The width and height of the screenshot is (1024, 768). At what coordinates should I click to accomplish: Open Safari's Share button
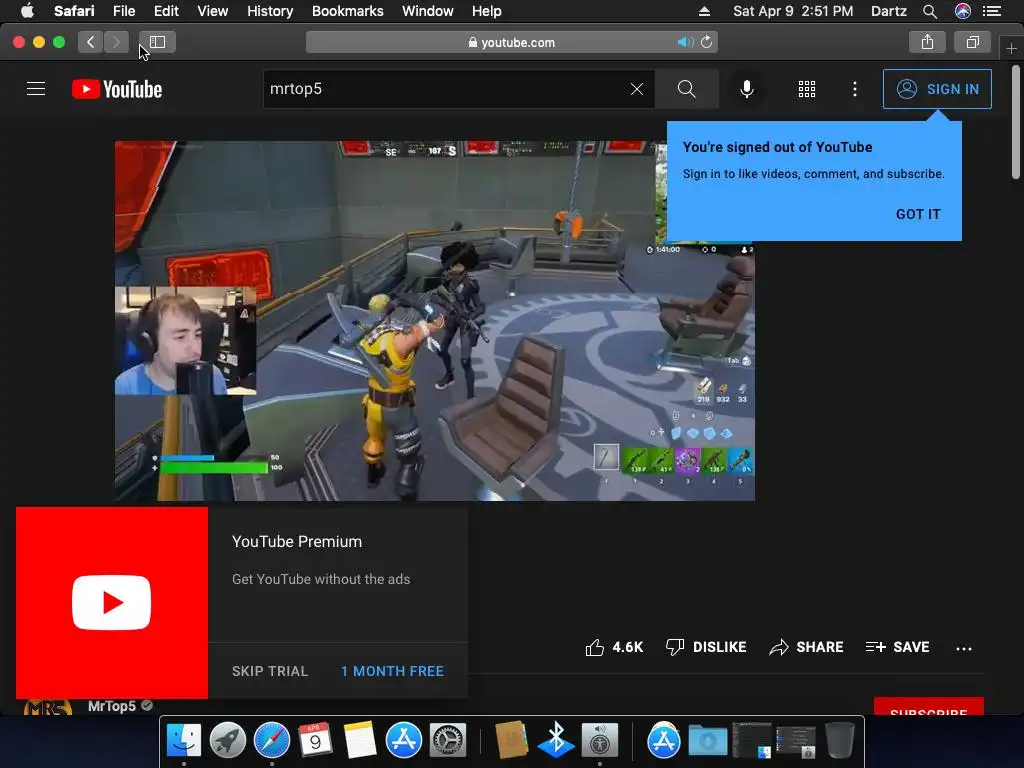click(x=927, y=42)
